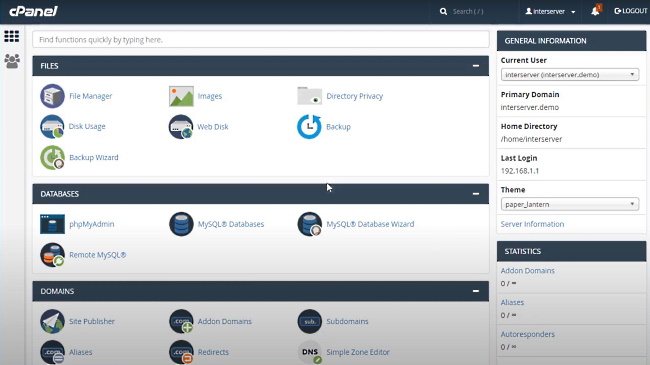This screenshot has height=365, width=650.
Task: Click the Logout button
Action: pos(631,11)
